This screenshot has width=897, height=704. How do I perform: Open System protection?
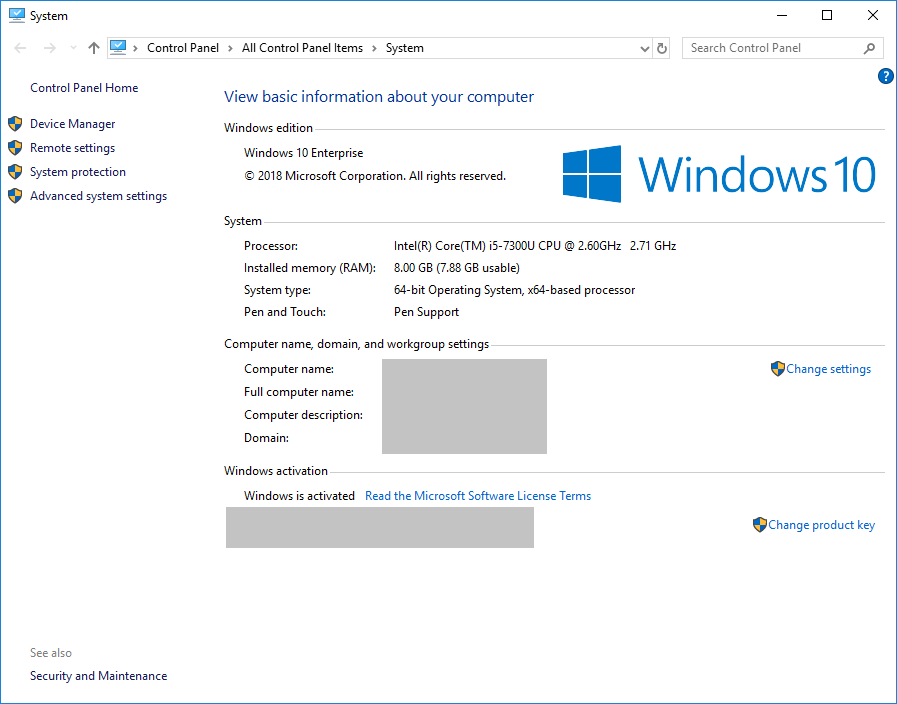[x=78, y=172]
